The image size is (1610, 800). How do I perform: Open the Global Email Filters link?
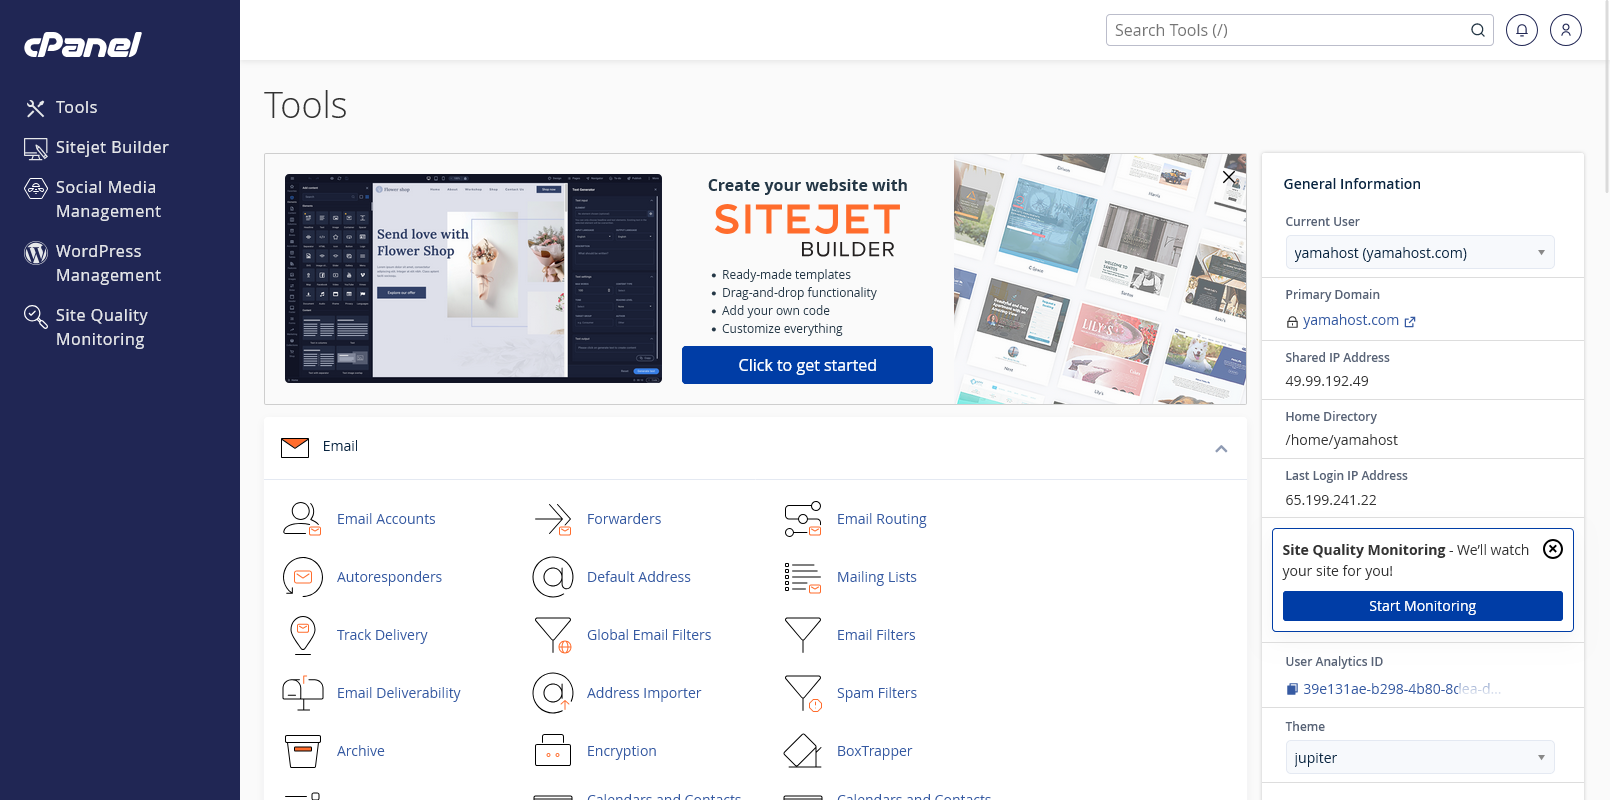coord(649,635)
